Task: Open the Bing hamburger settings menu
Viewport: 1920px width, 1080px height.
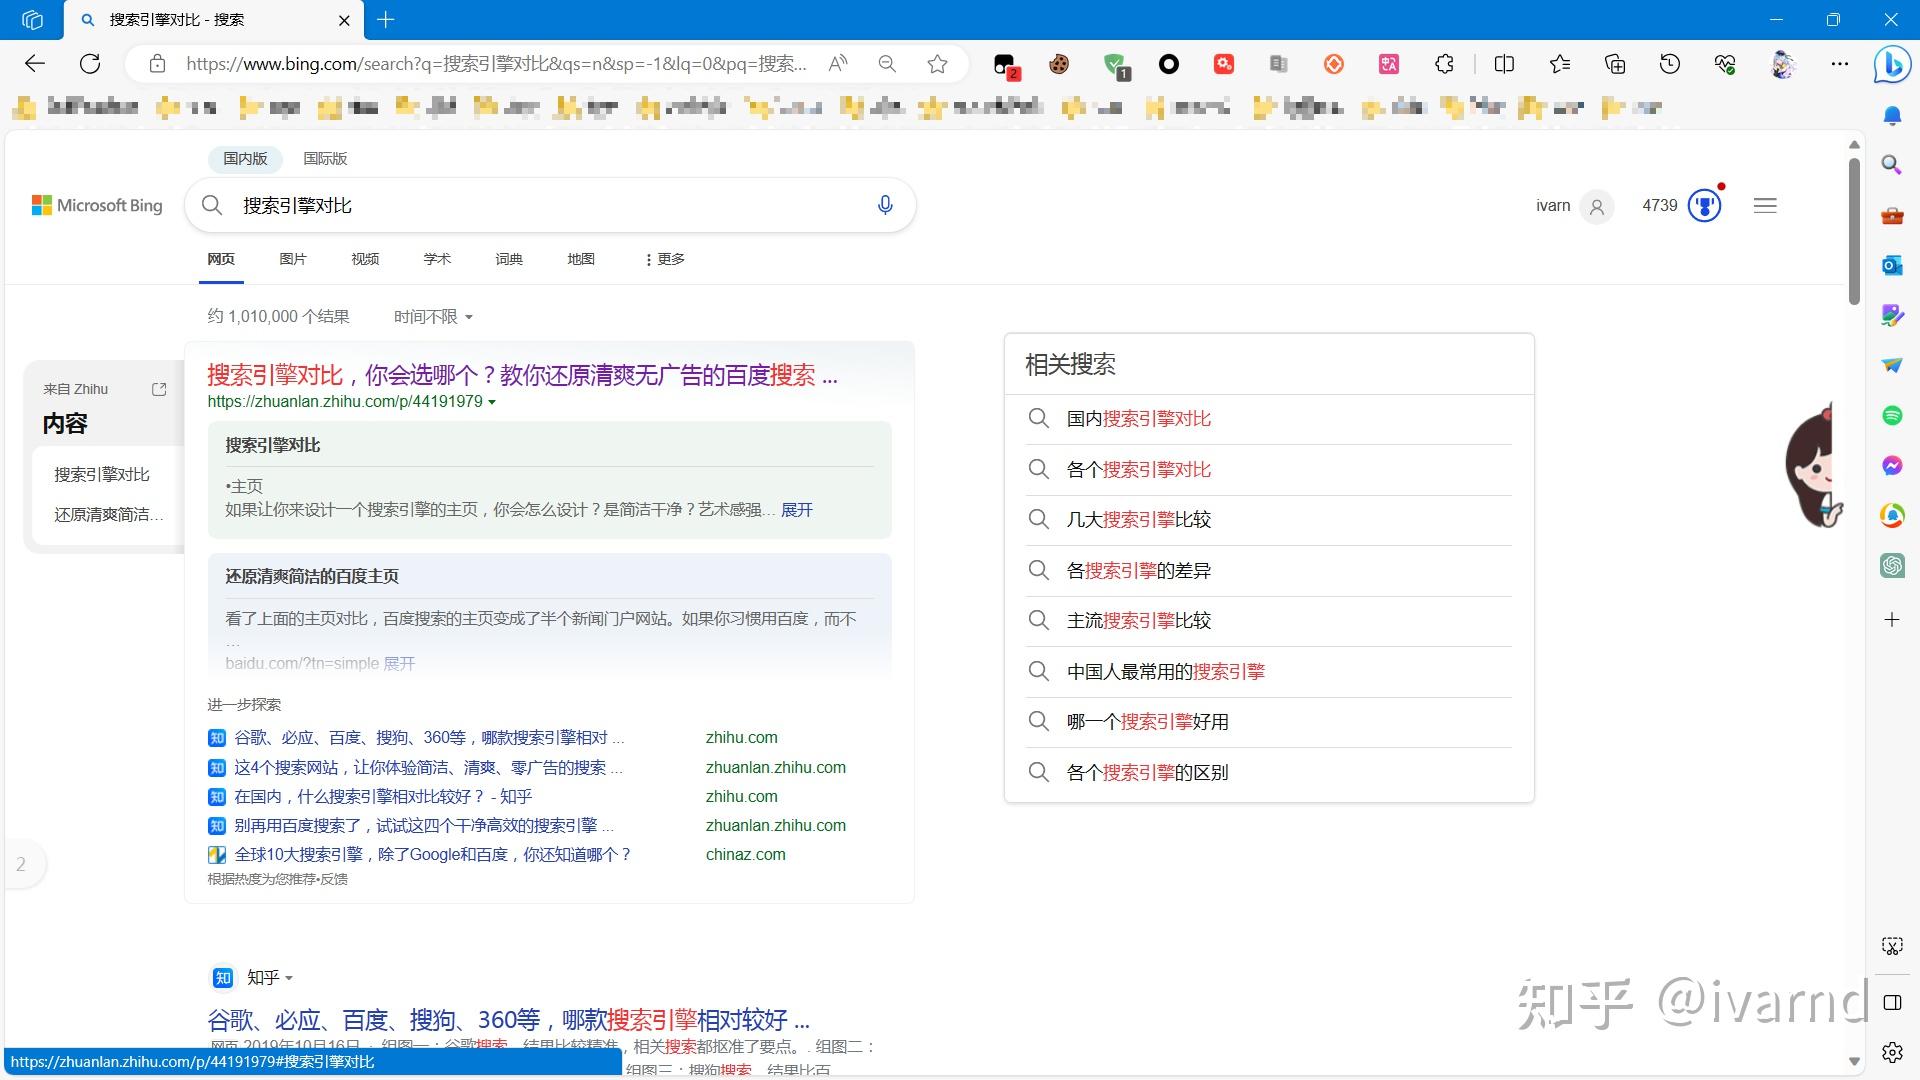Action: [1765, 206]
